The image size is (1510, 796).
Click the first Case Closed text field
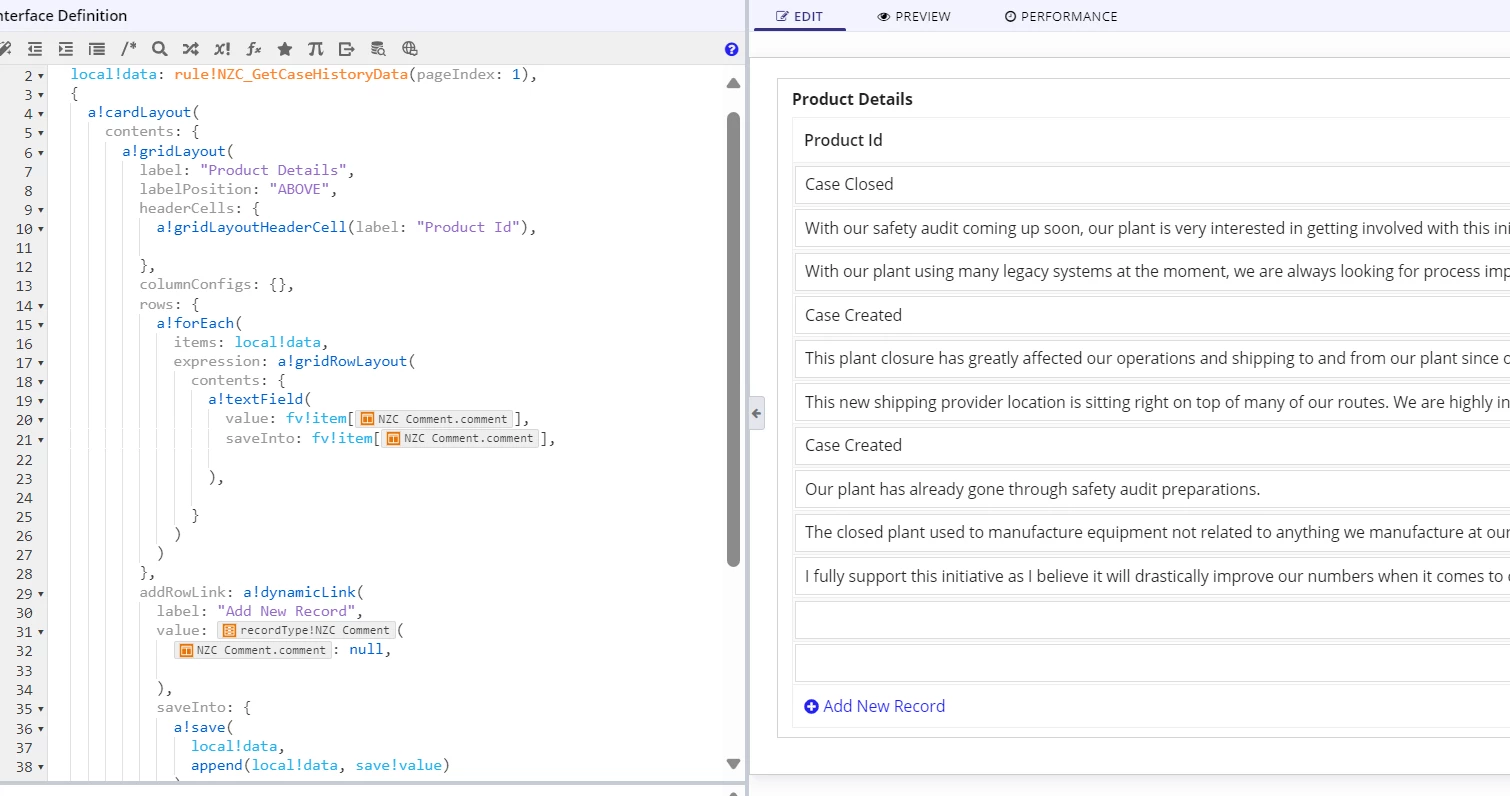(1152, 184)
